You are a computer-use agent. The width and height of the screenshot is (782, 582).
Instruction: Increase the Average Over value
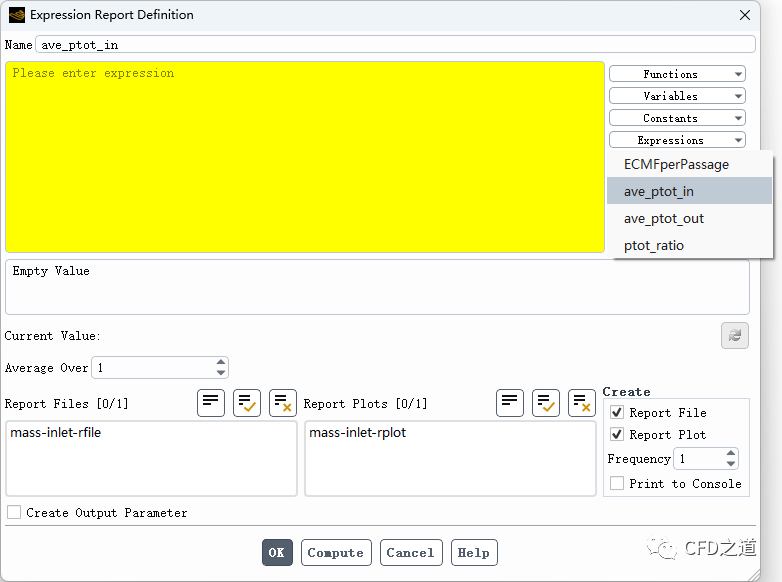coord(221,363)
